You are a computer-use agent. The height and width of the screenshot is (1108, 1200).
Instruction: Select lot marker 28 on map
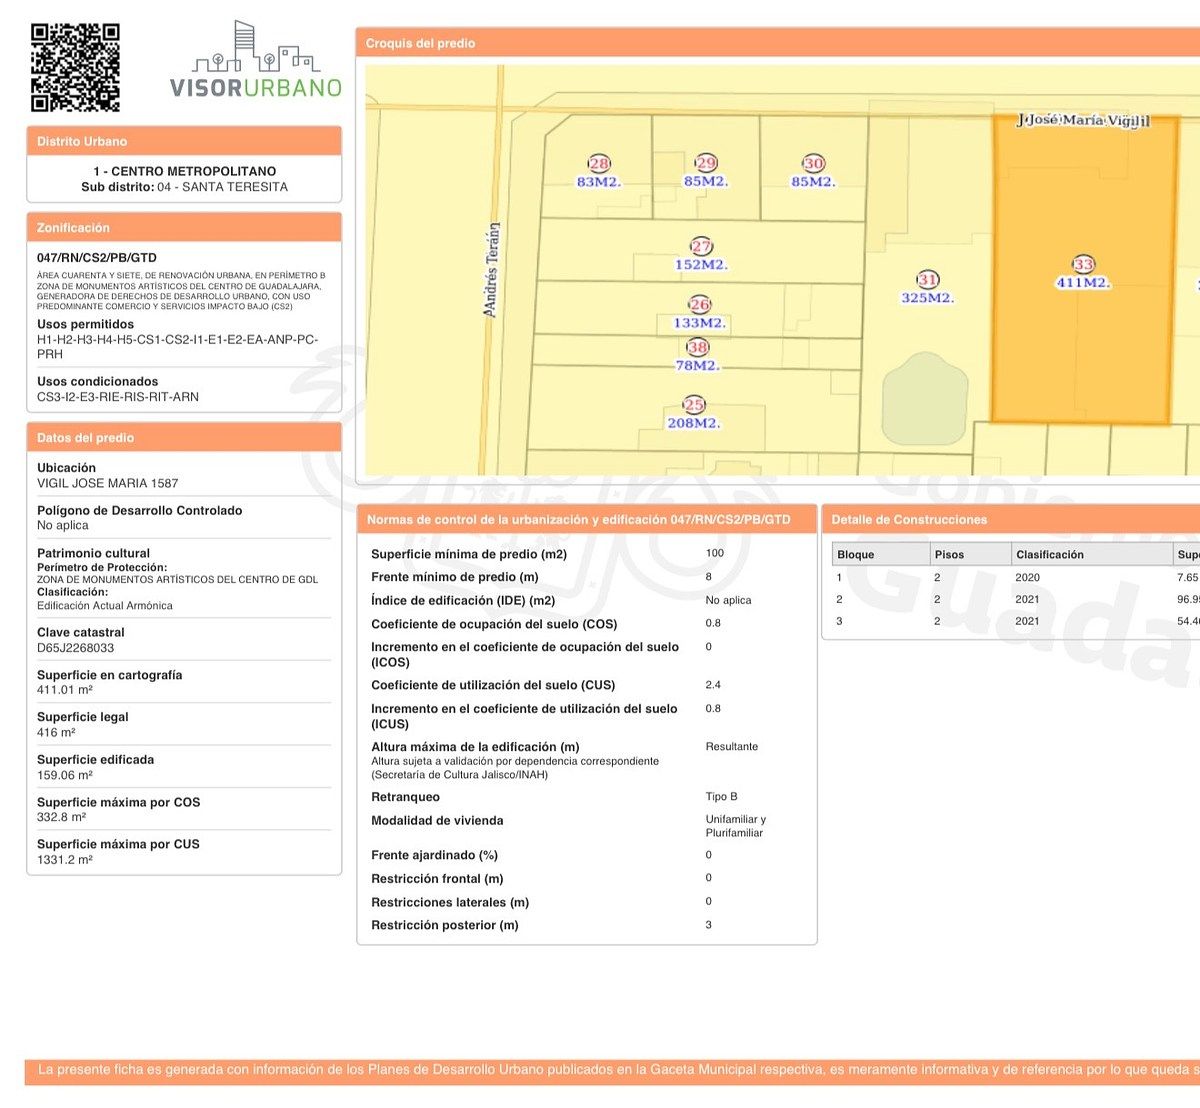tap(599, 164)
